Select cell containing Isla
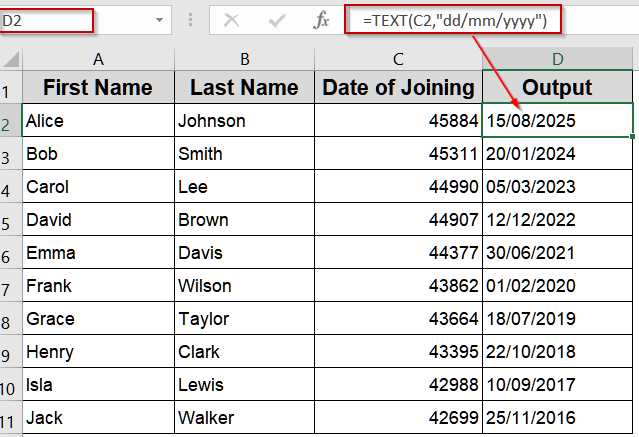The width and height of the screenshot is (639, 437). [98, 384]
